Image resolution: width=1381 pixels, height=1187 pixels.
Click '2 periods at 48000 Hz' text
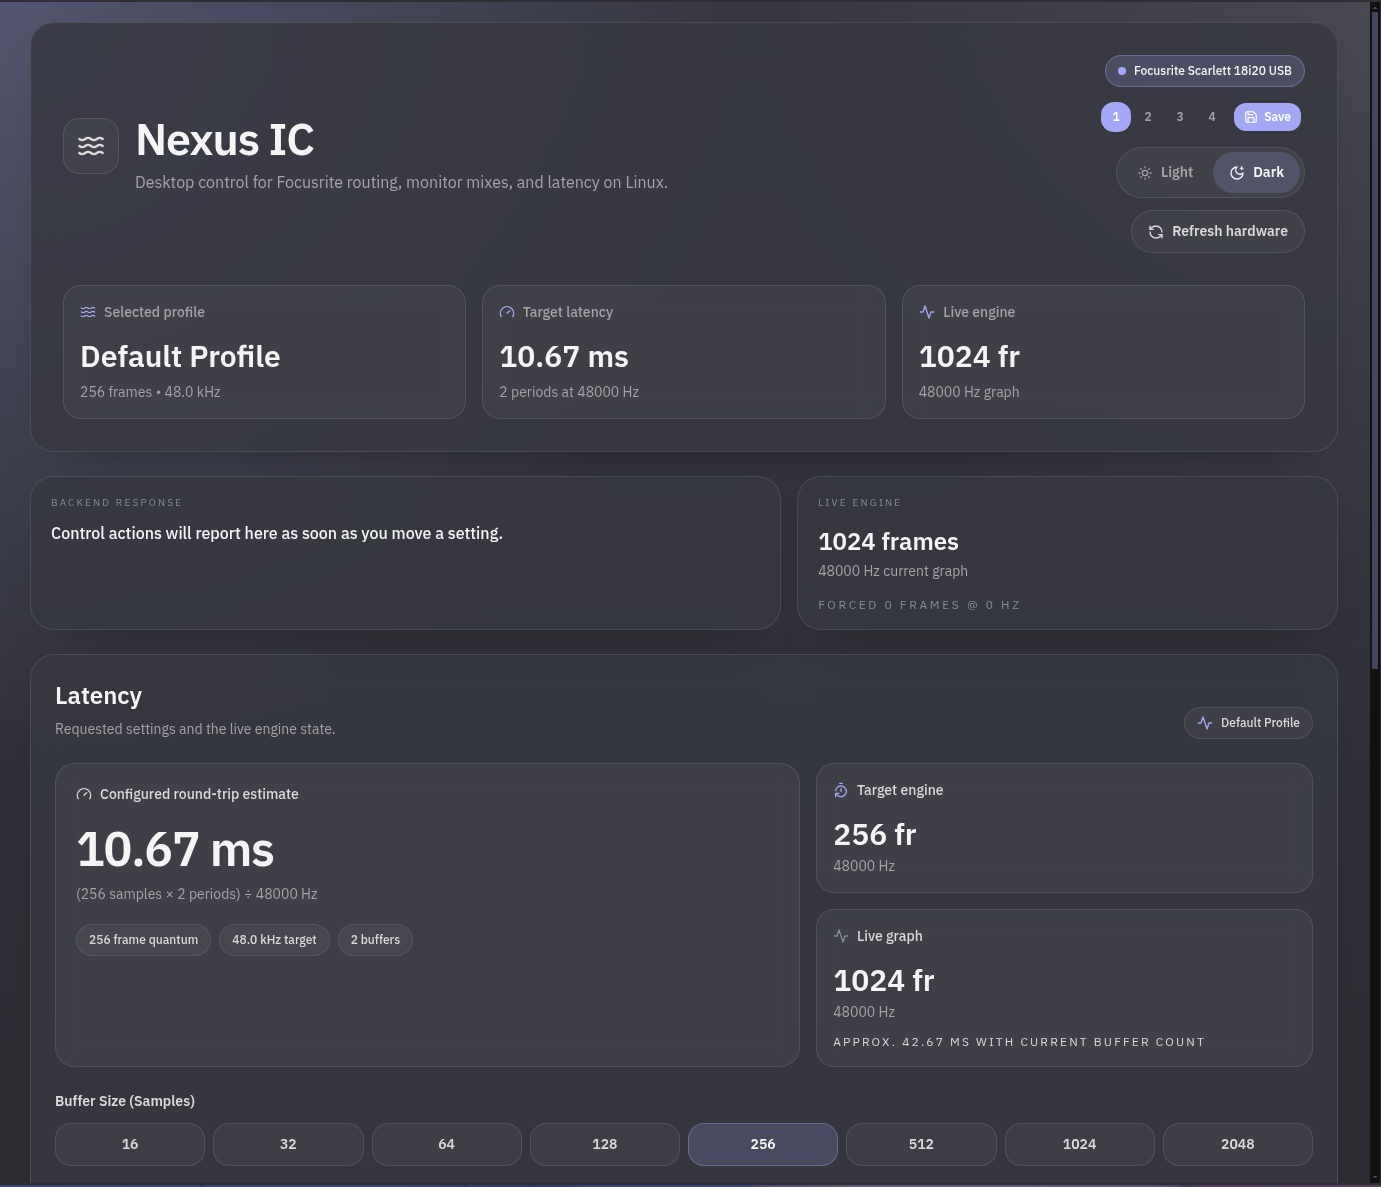click(569, 392)
